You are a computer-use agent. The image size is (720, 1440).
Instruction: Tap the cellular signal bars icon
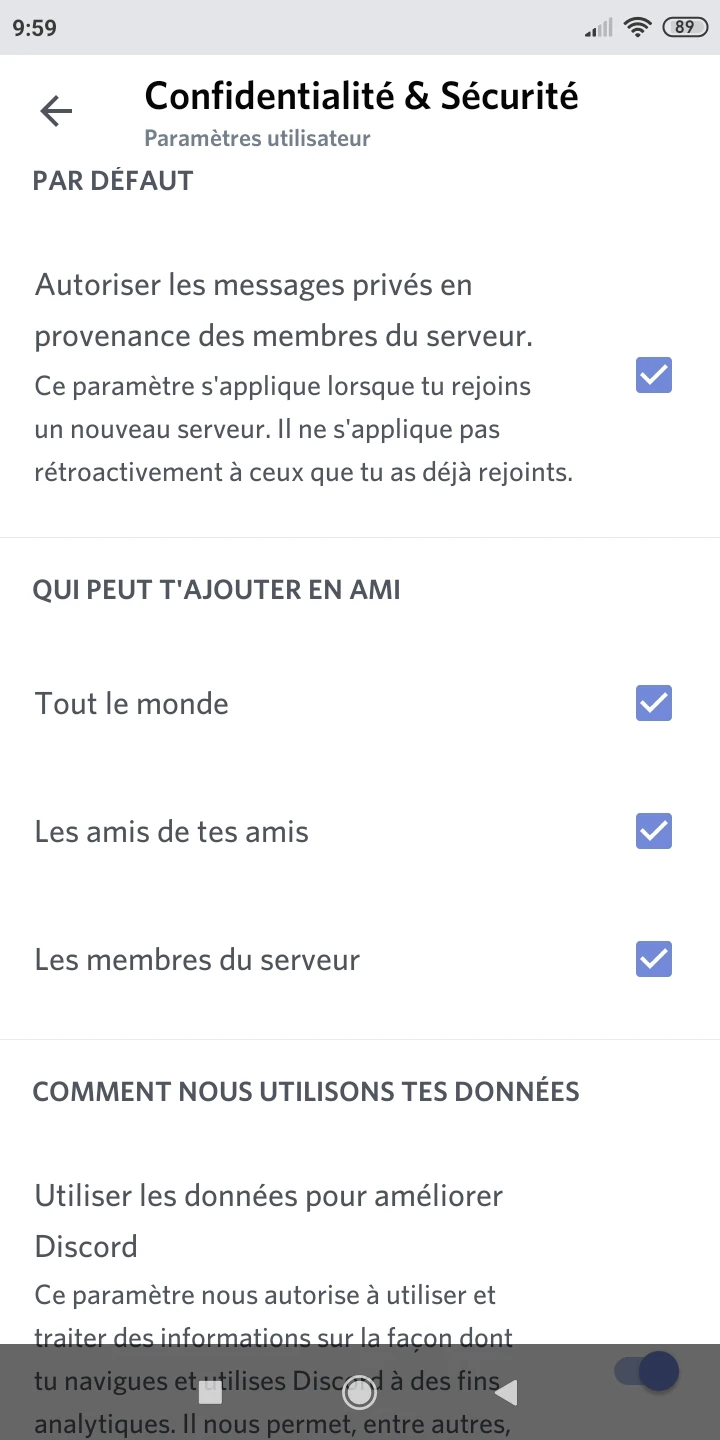click(598, 28)
